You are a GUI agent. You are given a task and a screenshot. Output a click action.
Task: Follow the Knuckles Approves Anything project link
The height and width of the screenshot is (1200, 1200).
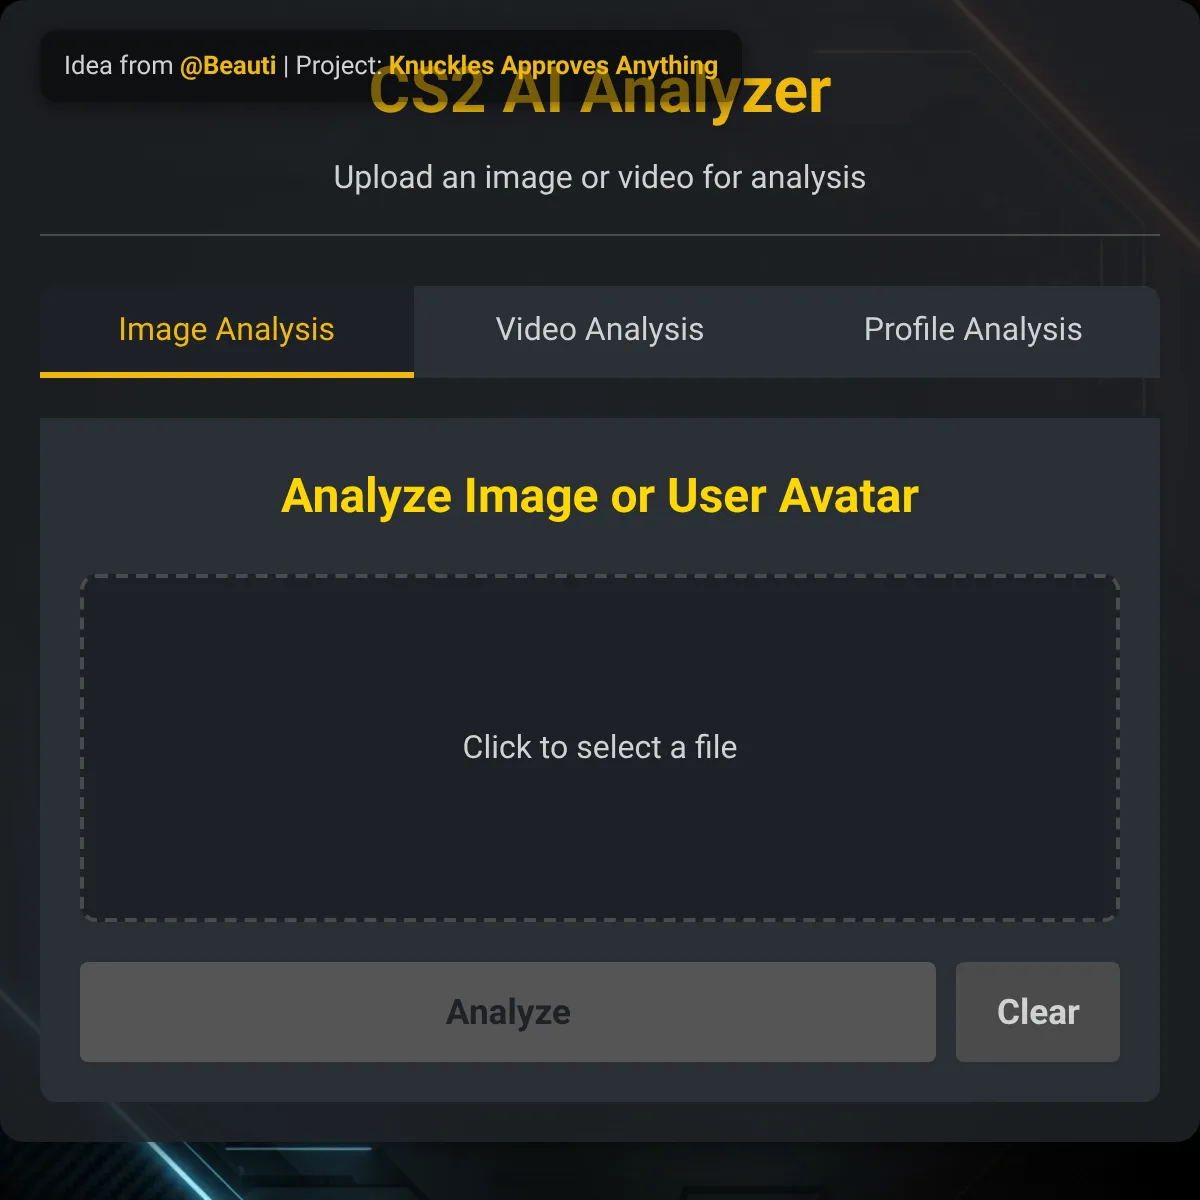[x=553, y=66]
